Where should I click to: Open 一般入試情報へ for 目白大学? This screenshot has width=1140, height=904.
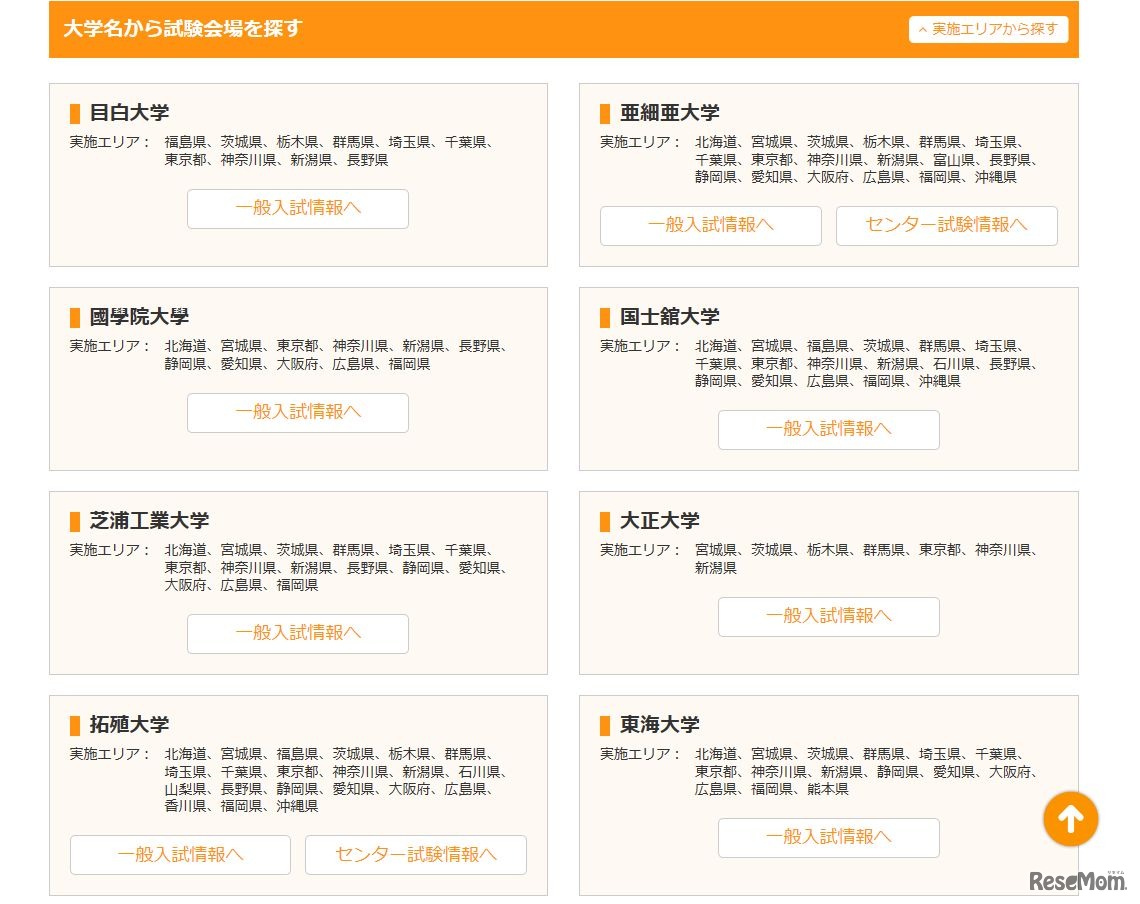pyautogui.click(x=298, y=209)
